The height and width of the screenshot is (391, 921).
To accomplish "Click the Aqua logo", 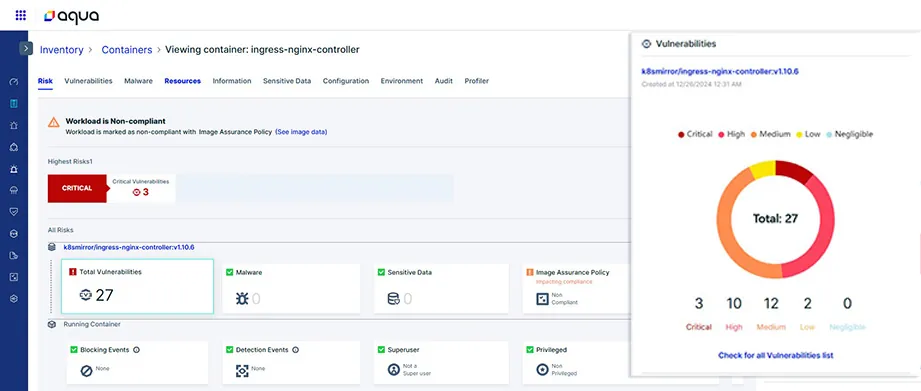I will tap(71, 16).
